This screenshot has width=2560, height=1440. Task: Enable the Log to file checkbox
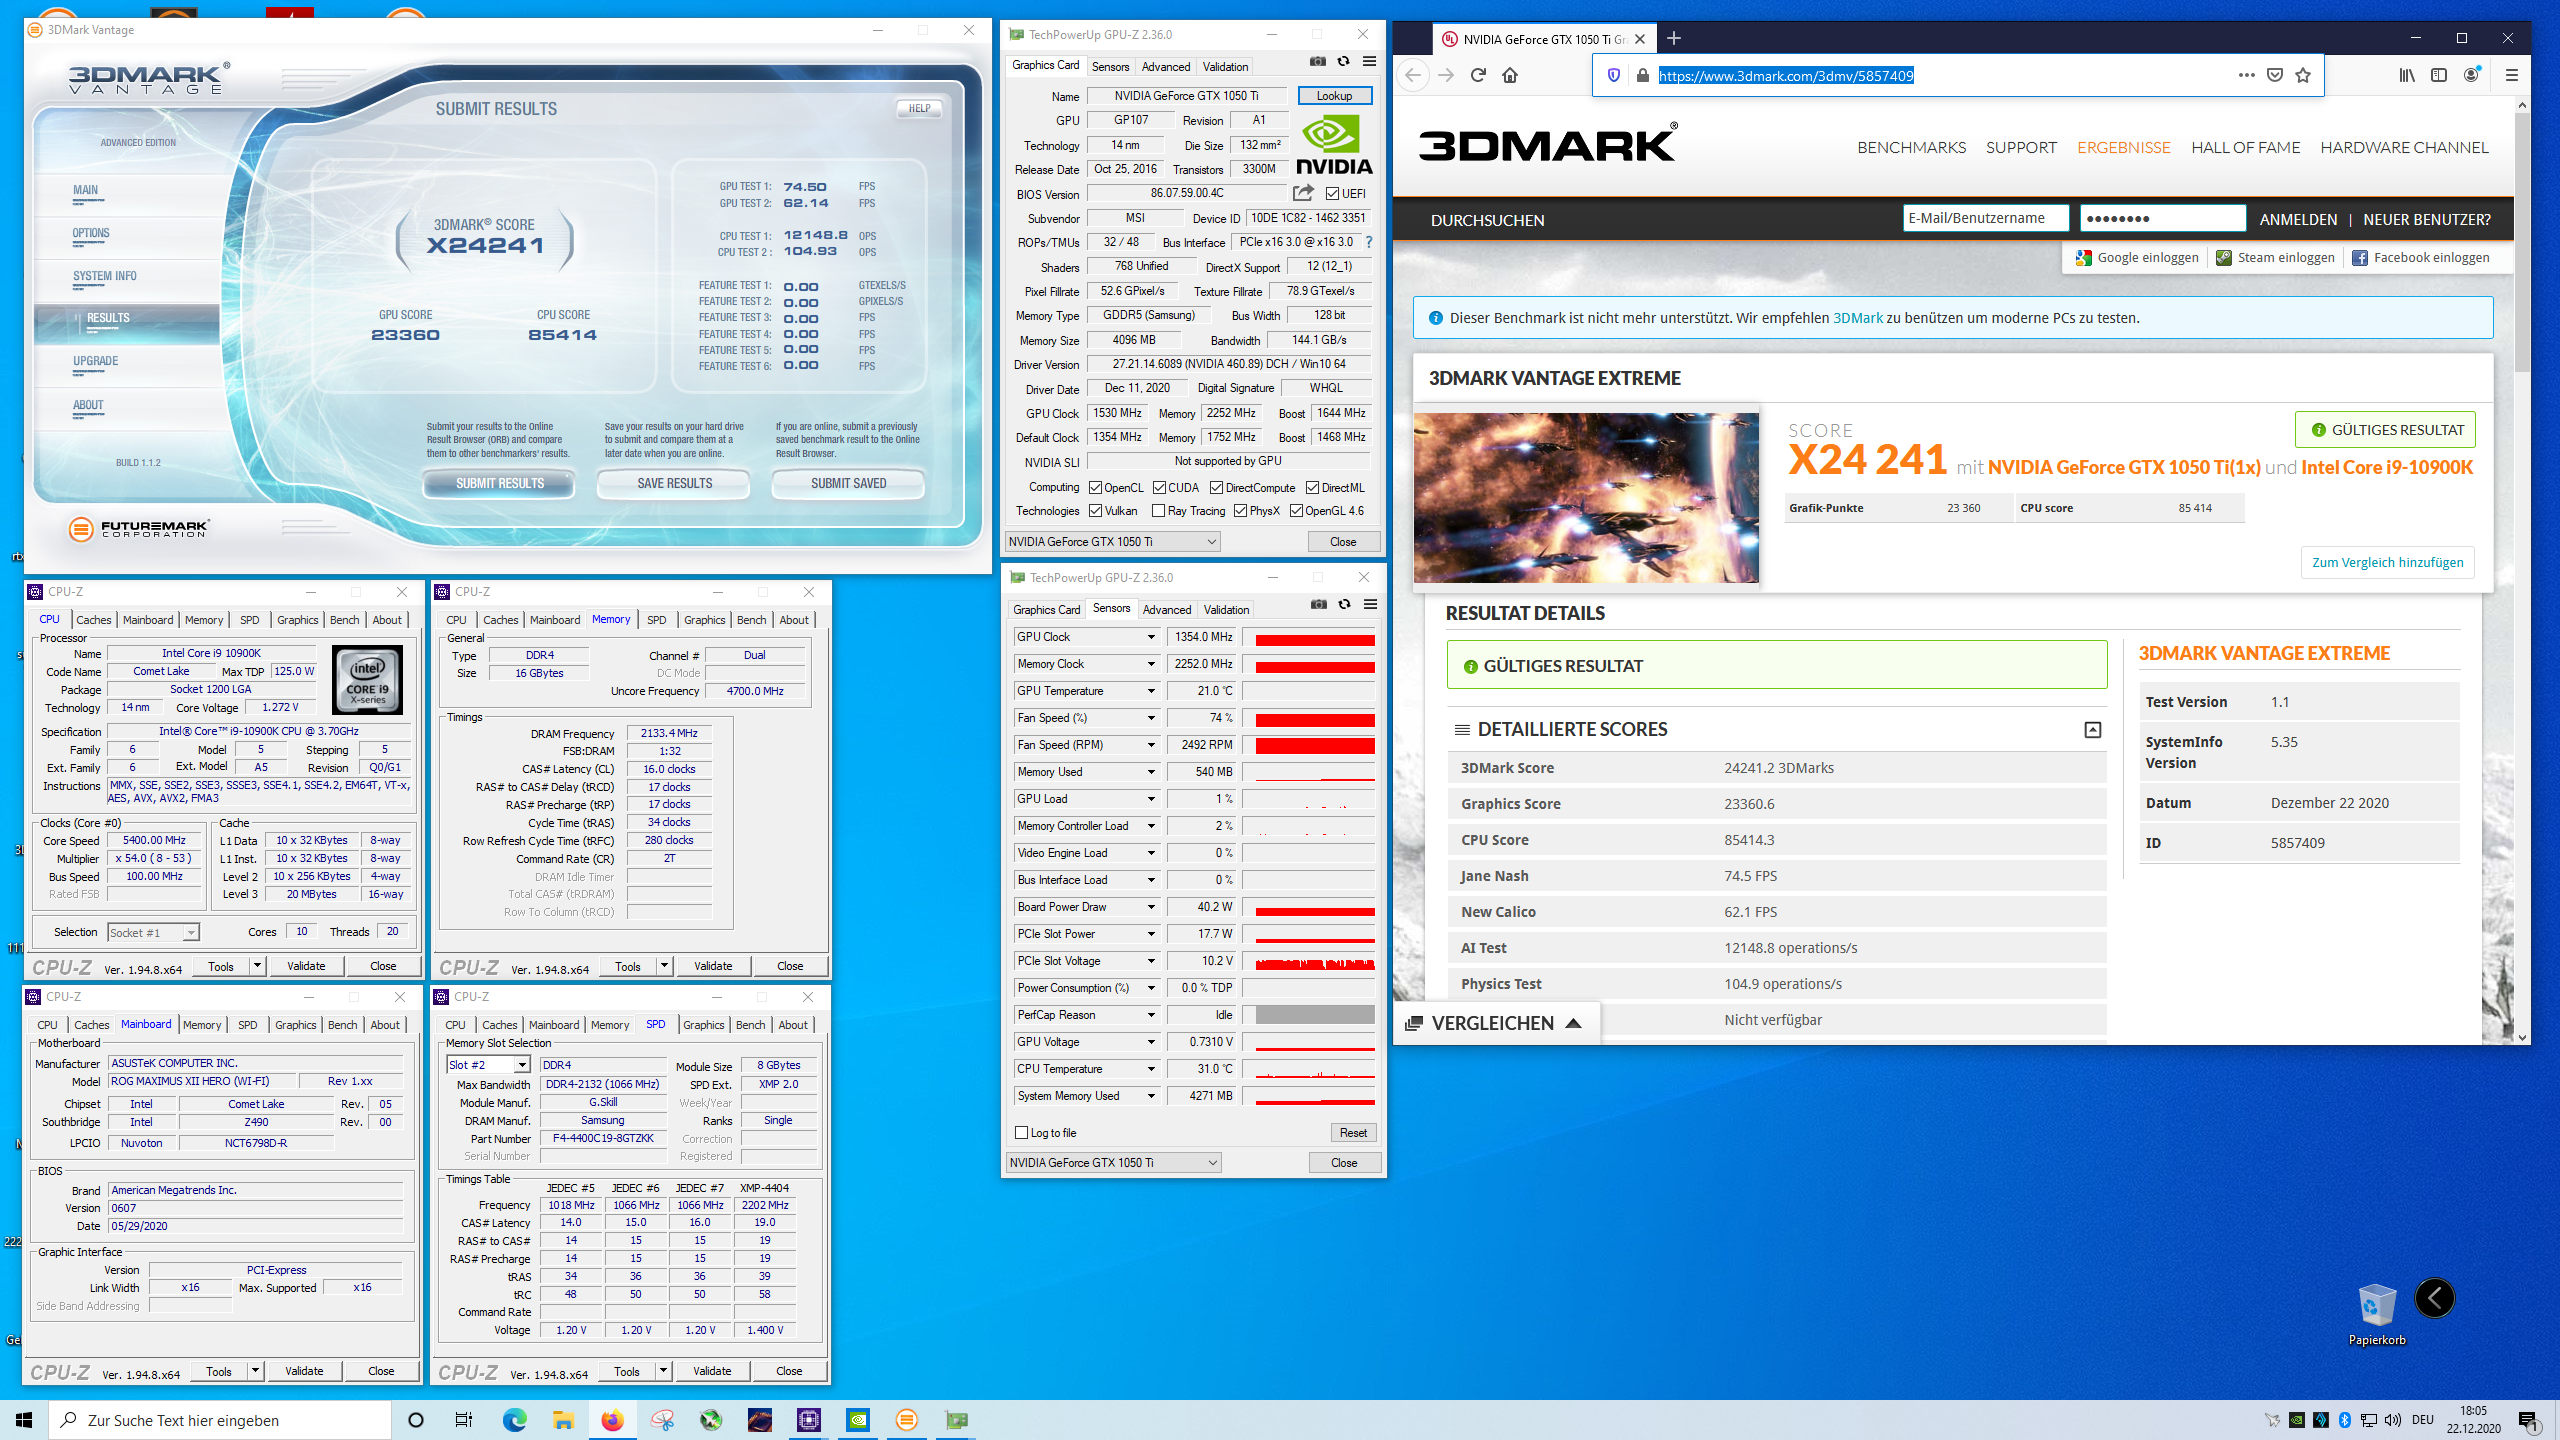pos(1021,1133)
